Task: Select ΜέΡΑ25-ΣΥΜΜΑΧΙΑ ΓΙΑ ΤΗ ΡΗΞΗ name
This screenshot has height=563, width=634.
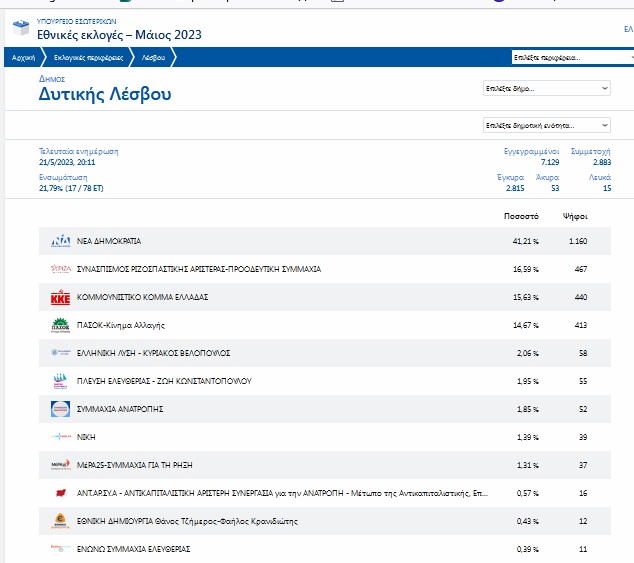Action: [x=135, y=465]
